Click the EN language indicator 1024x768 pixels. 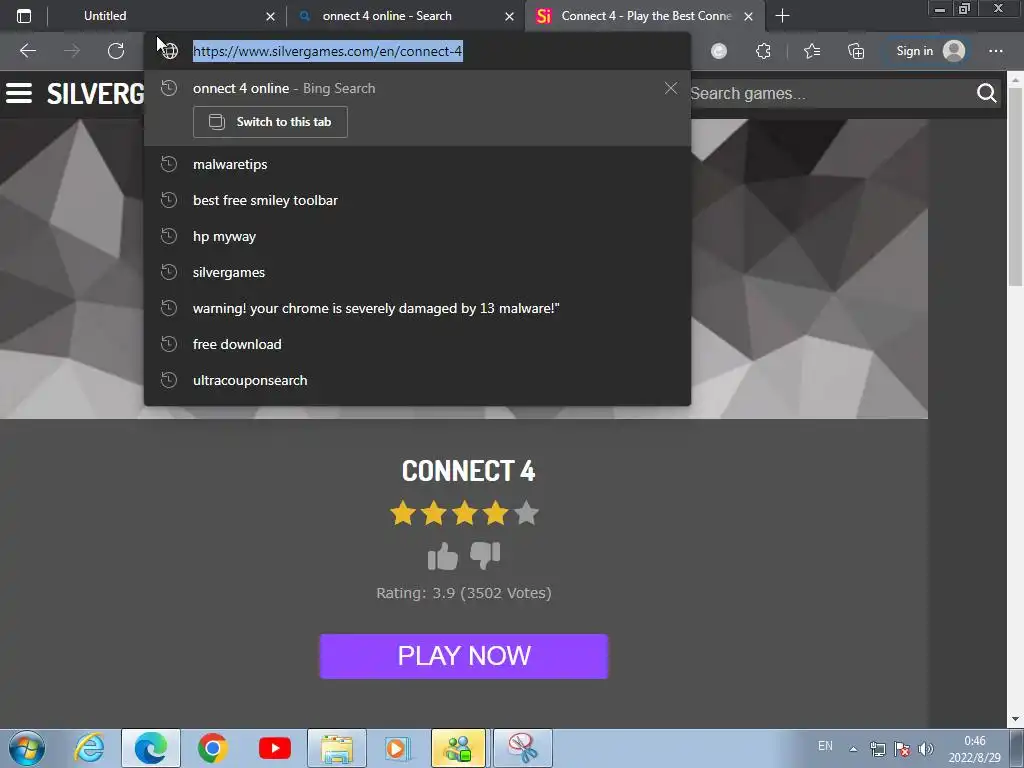click(x=825, y=746)
